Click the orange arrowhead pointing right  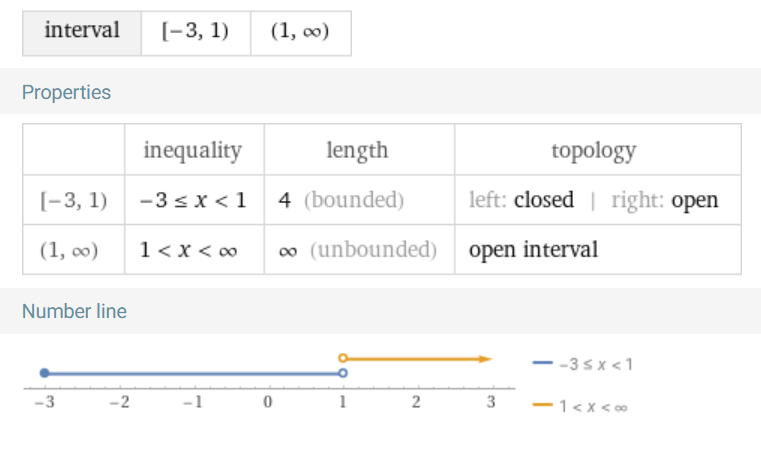(x=486, y=358)
